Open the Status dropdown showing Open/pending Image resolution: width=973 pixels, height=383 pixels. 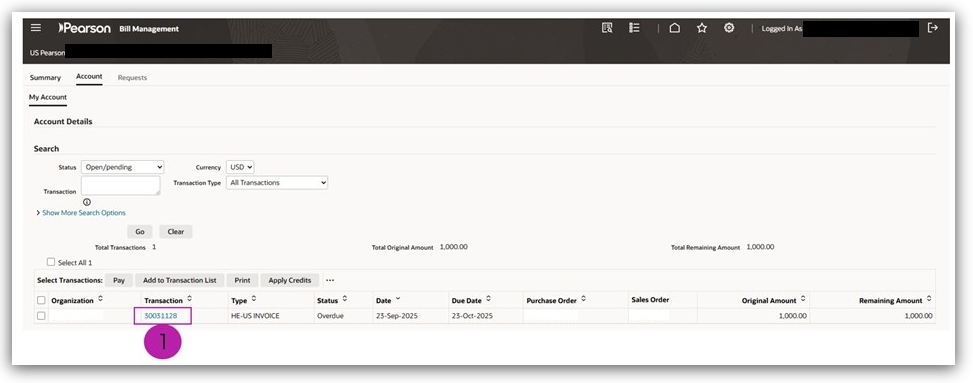[x=123, y=167]
